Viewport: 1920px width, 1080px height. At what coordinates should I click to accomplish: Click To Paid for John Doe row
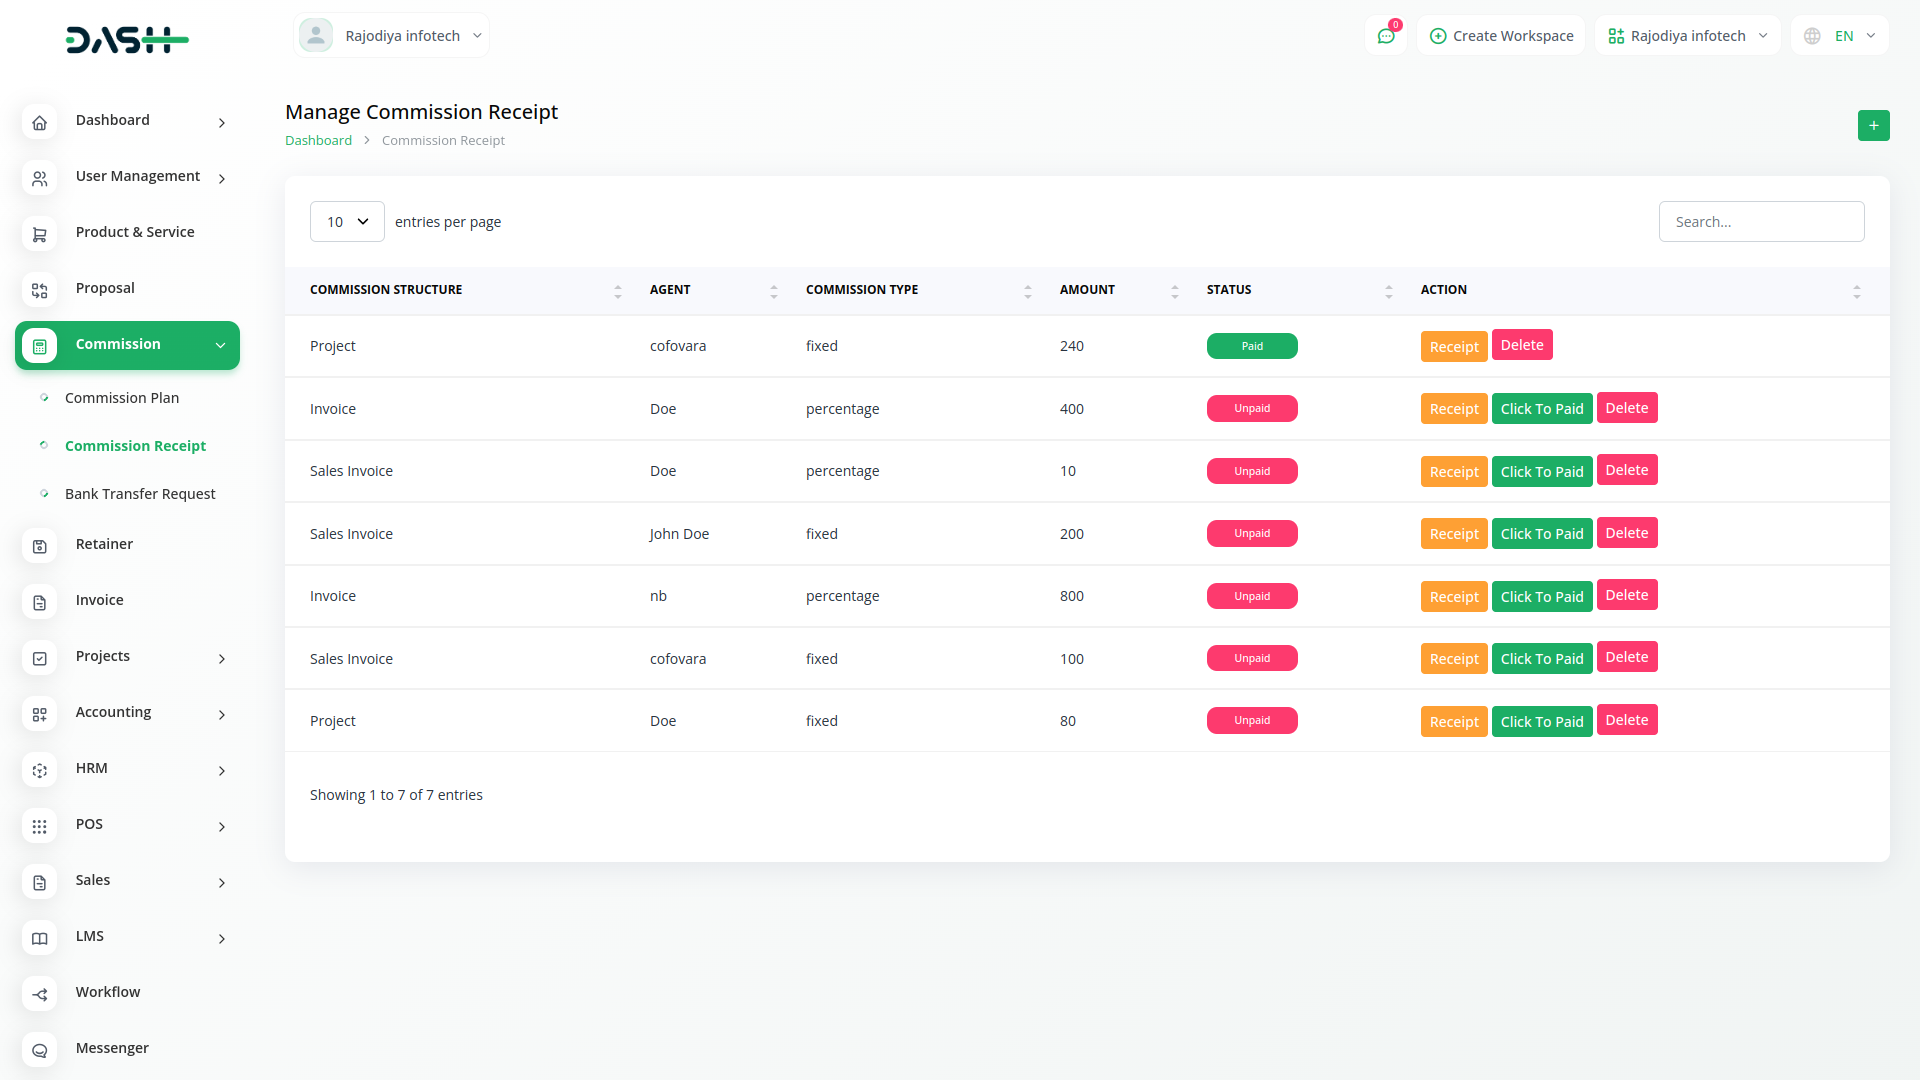coord(1541,534)
